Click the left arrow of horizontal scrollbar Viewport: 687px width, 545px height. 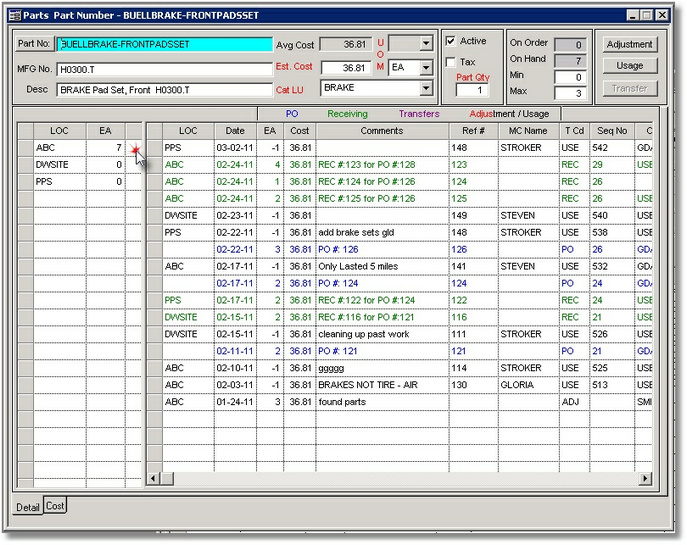[x=153, y=479]
